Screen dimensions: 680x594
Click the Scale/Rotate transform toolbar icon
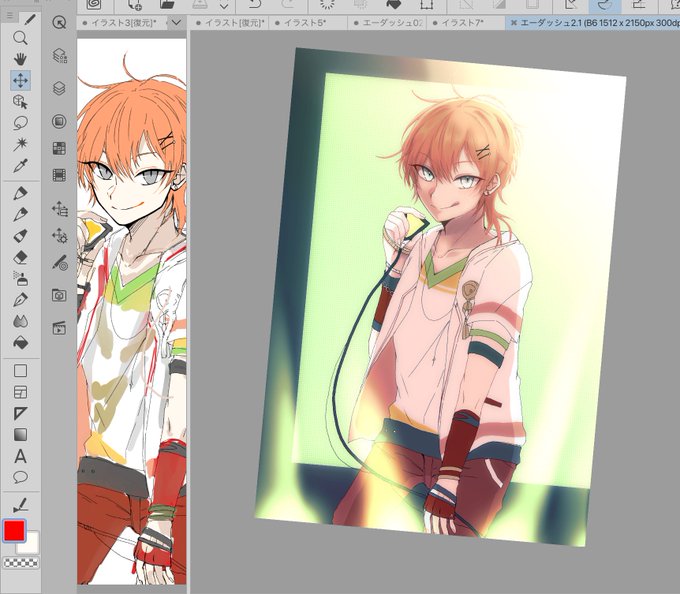coord(426,5)
